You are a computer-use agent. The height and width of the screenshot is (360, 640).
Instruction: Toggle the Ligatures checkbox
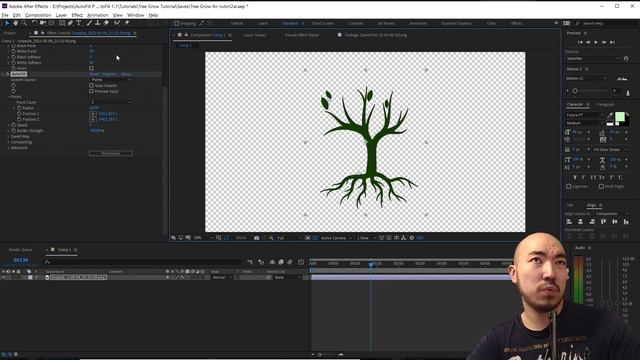point(569,187)
